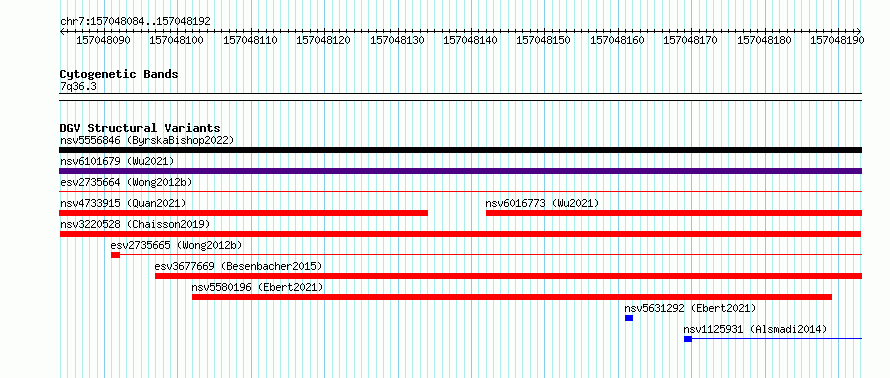The width and height of the screenshot is (890, 378).
Task: Open the nsv6101679 (Wu2021) label
Action: [x=117, y=161]
